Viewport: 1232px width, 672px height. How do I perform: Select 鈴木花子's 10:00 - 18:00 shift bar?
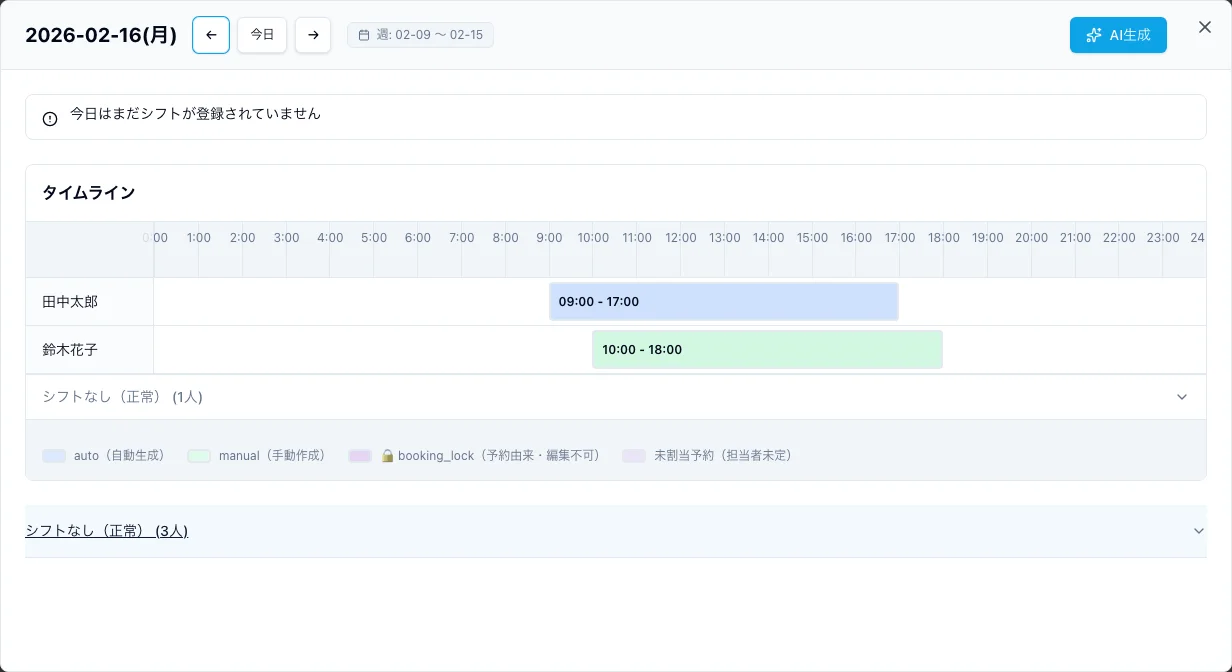tap(767, 350)
